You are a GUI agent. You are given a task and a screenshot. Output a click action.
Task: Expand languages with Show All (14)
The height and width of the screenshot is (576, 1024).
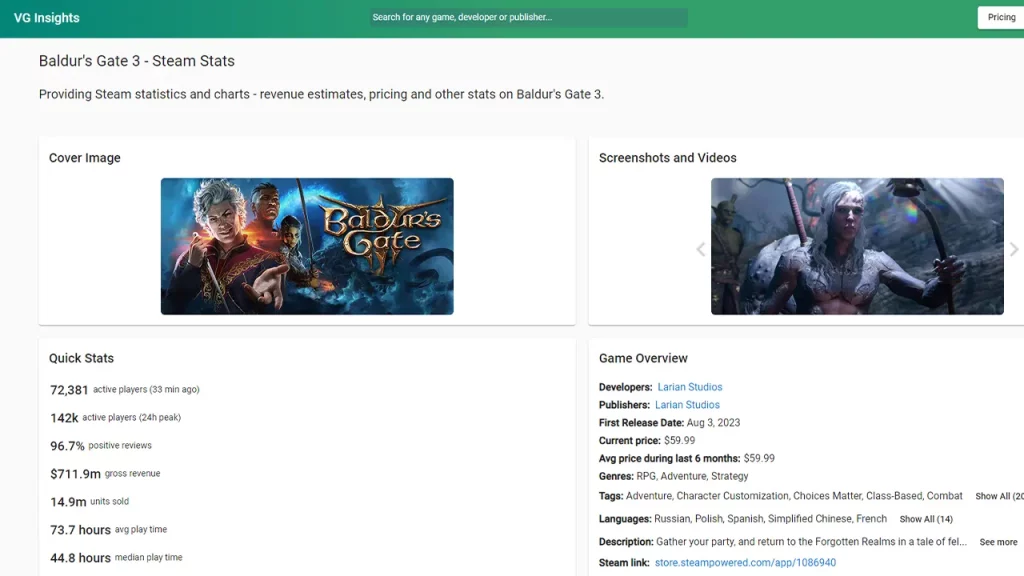(926, 519)
